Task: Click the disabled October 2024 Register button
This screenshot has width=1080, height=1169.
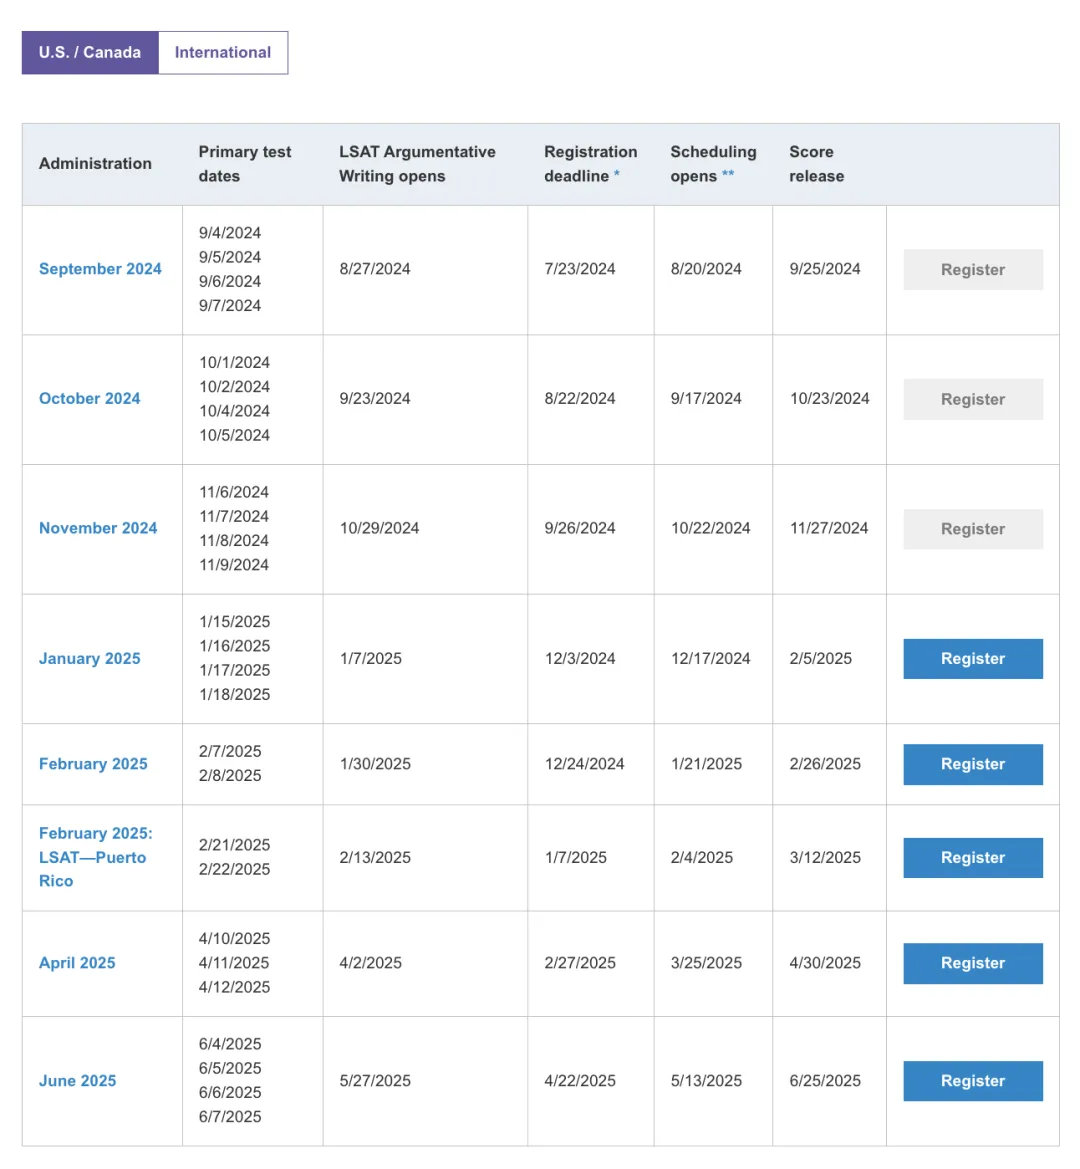Action: tap(973, 400)
